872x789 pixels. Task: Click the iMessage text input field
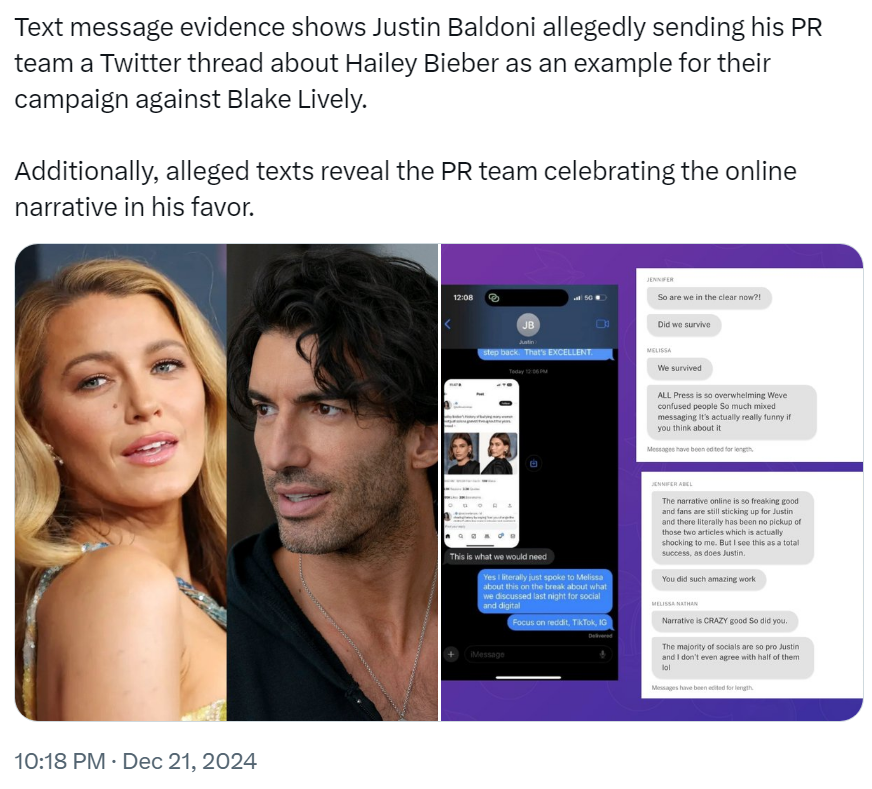click(537, 654)
